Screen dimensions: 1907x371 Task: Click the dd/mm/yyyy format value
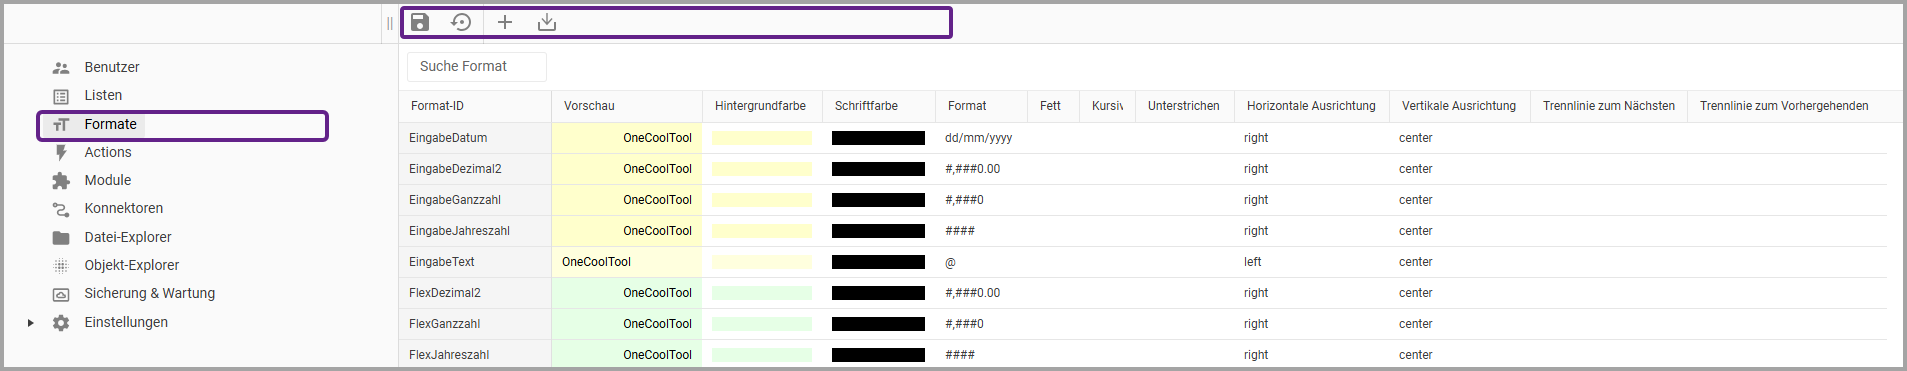pyautogui.click(x=978, y=138)
